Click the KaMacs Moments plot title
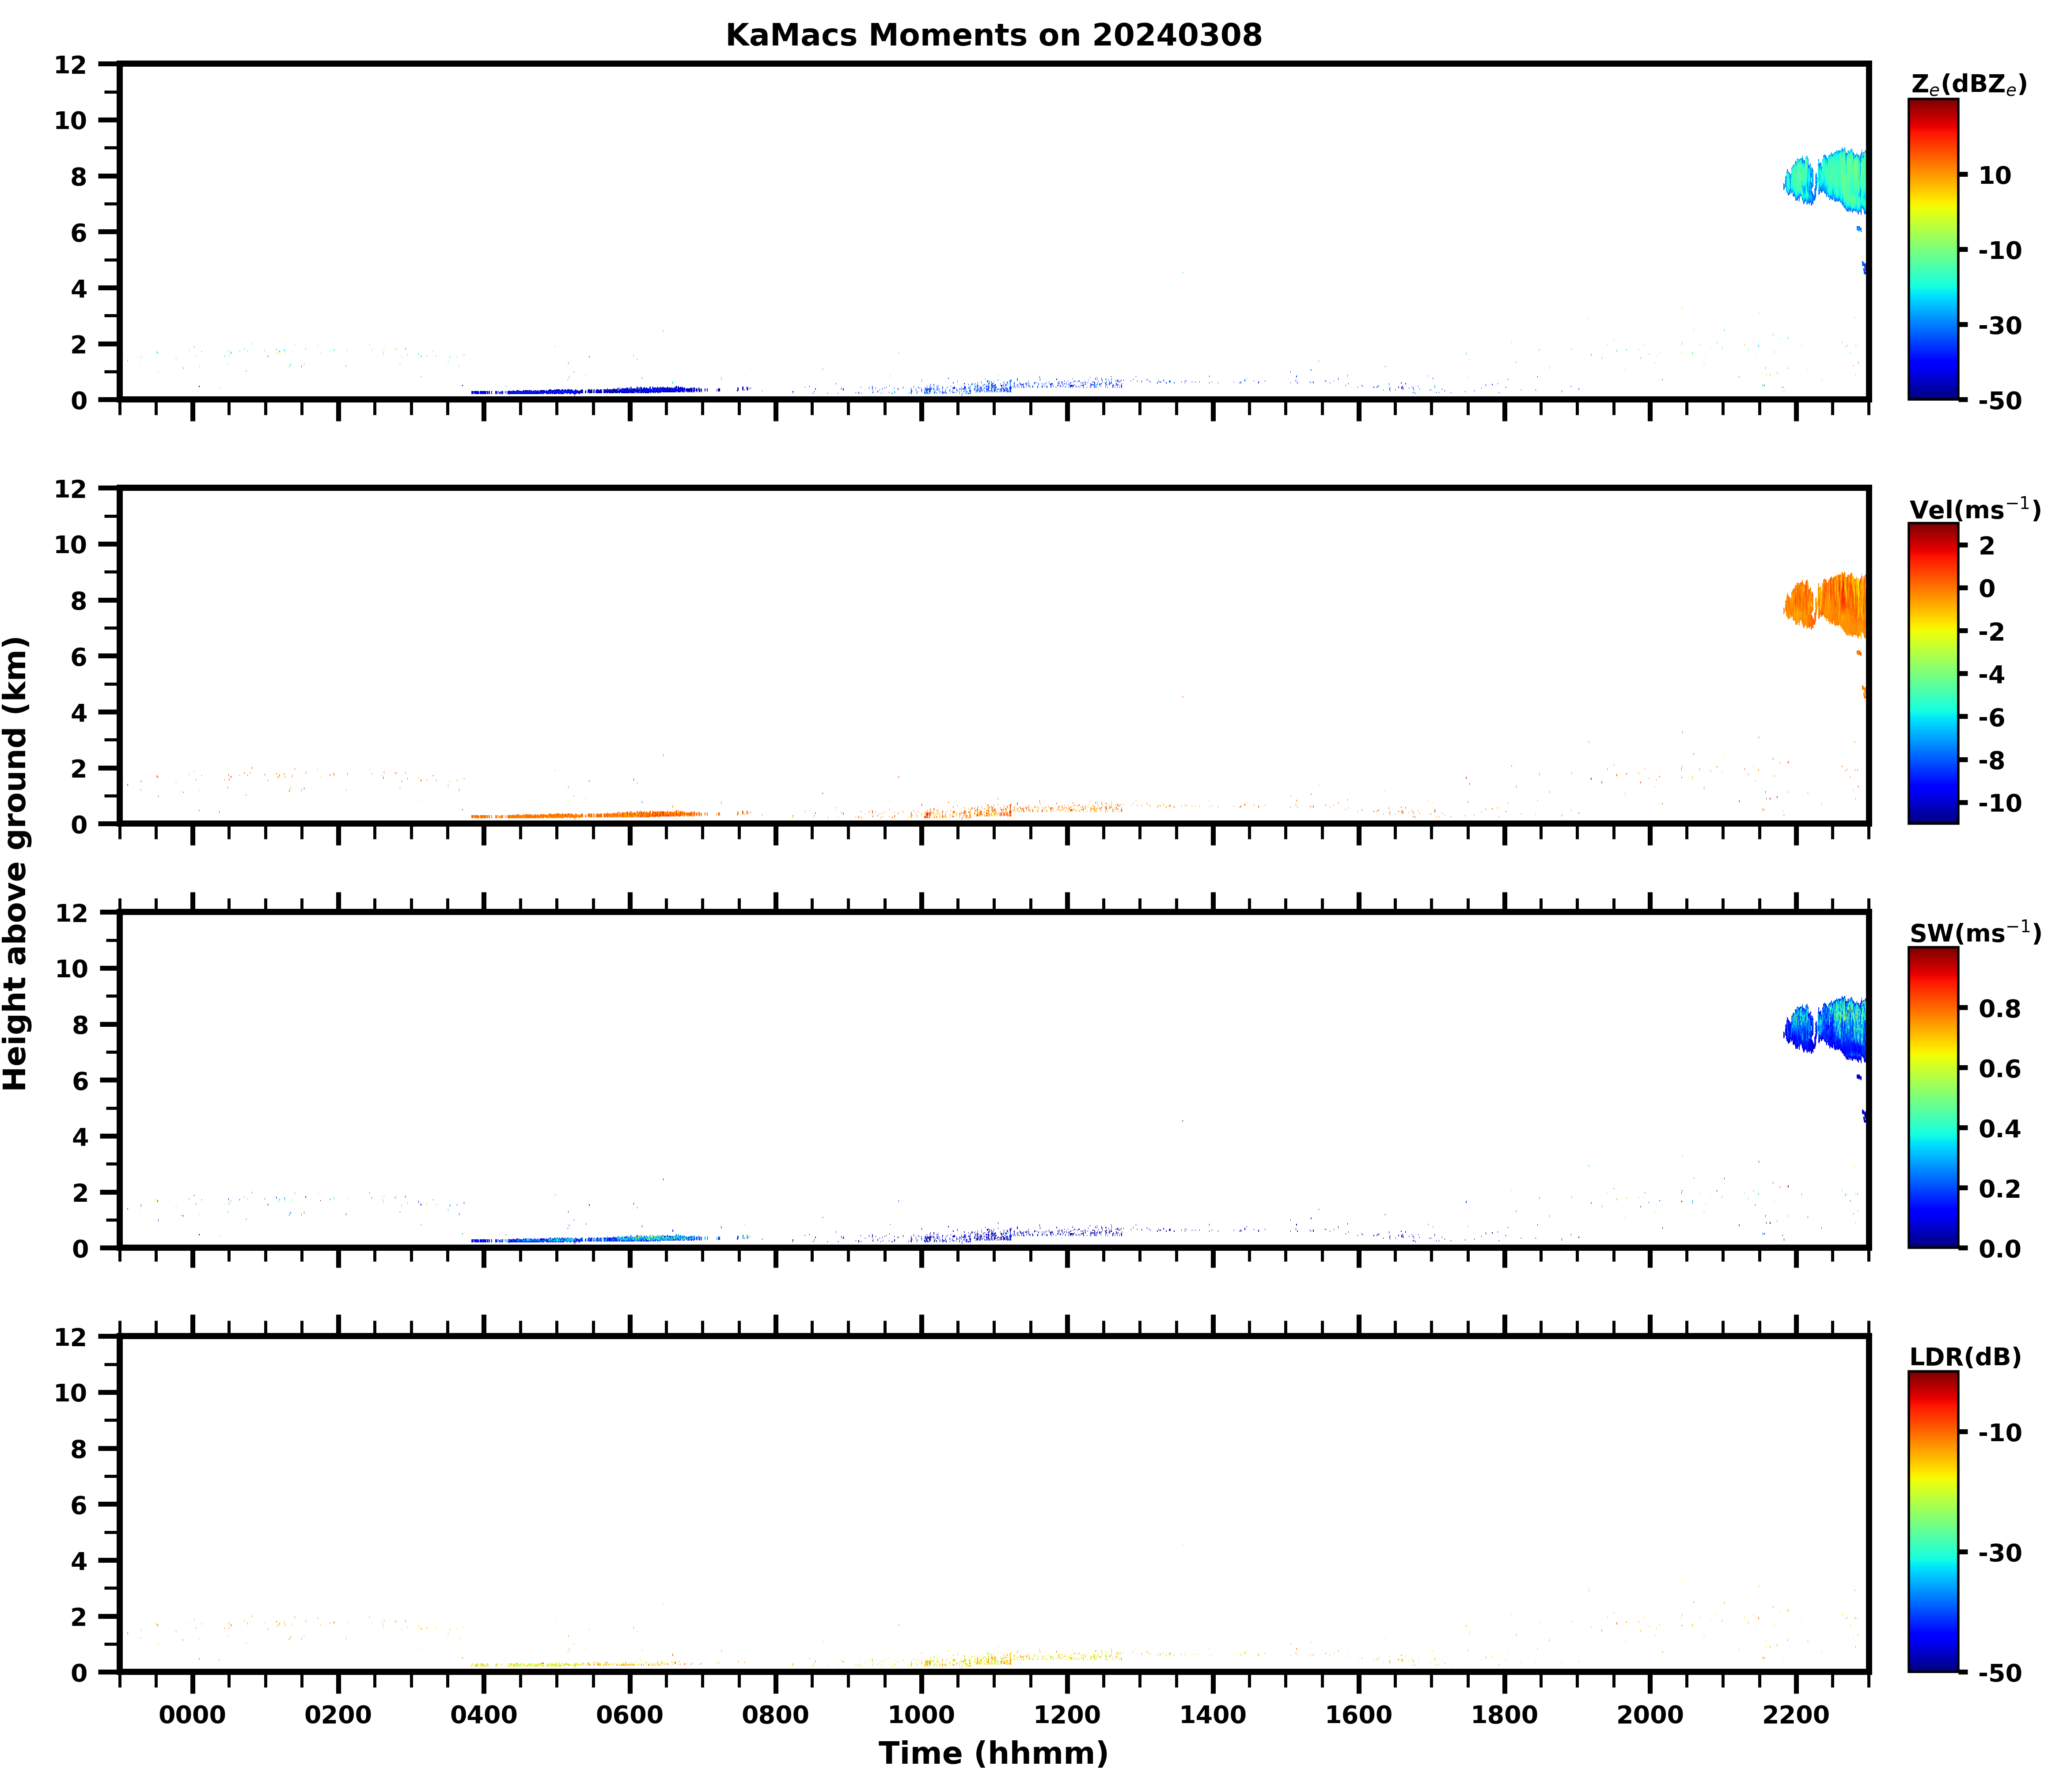This screenshot has height=1792, width=2063. click(993, 35)
